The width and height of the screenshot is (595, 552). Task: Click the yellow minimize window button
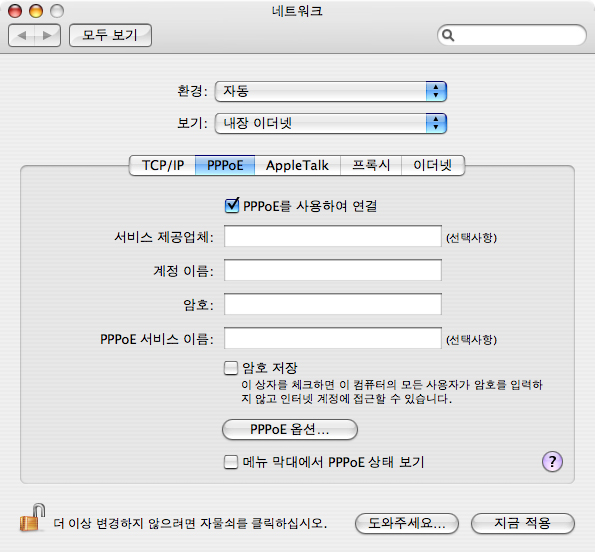tap(36, 11)
